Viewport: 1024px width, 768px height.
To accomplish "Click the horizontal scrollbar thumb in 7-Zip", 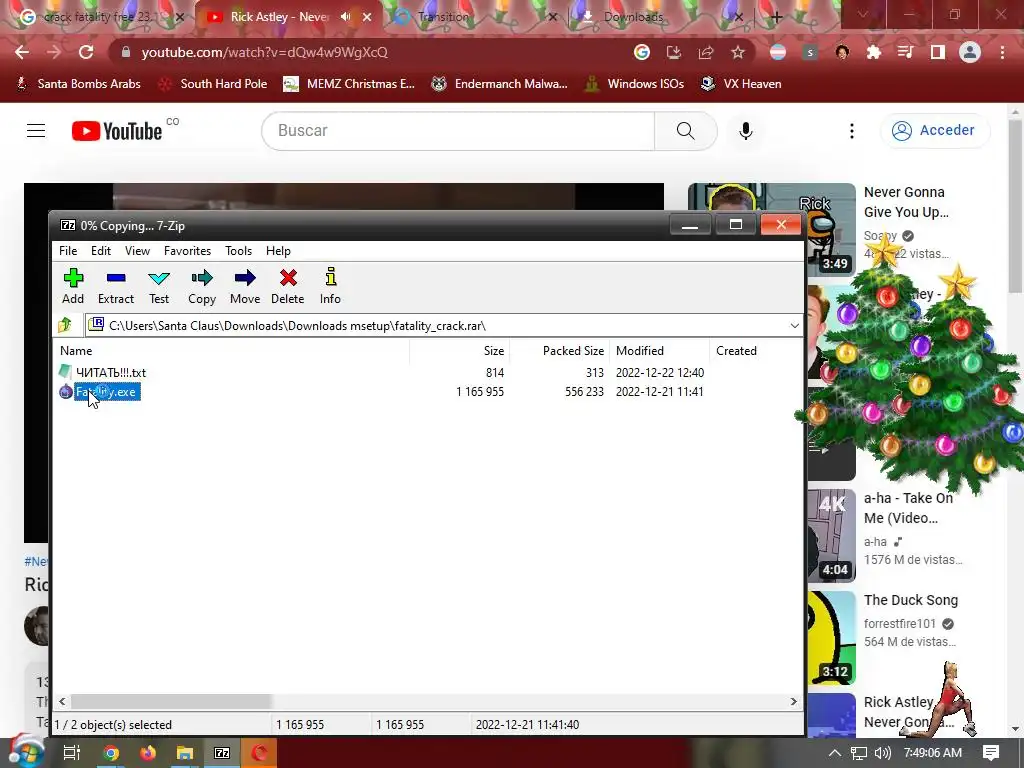I will coord(170,701).
